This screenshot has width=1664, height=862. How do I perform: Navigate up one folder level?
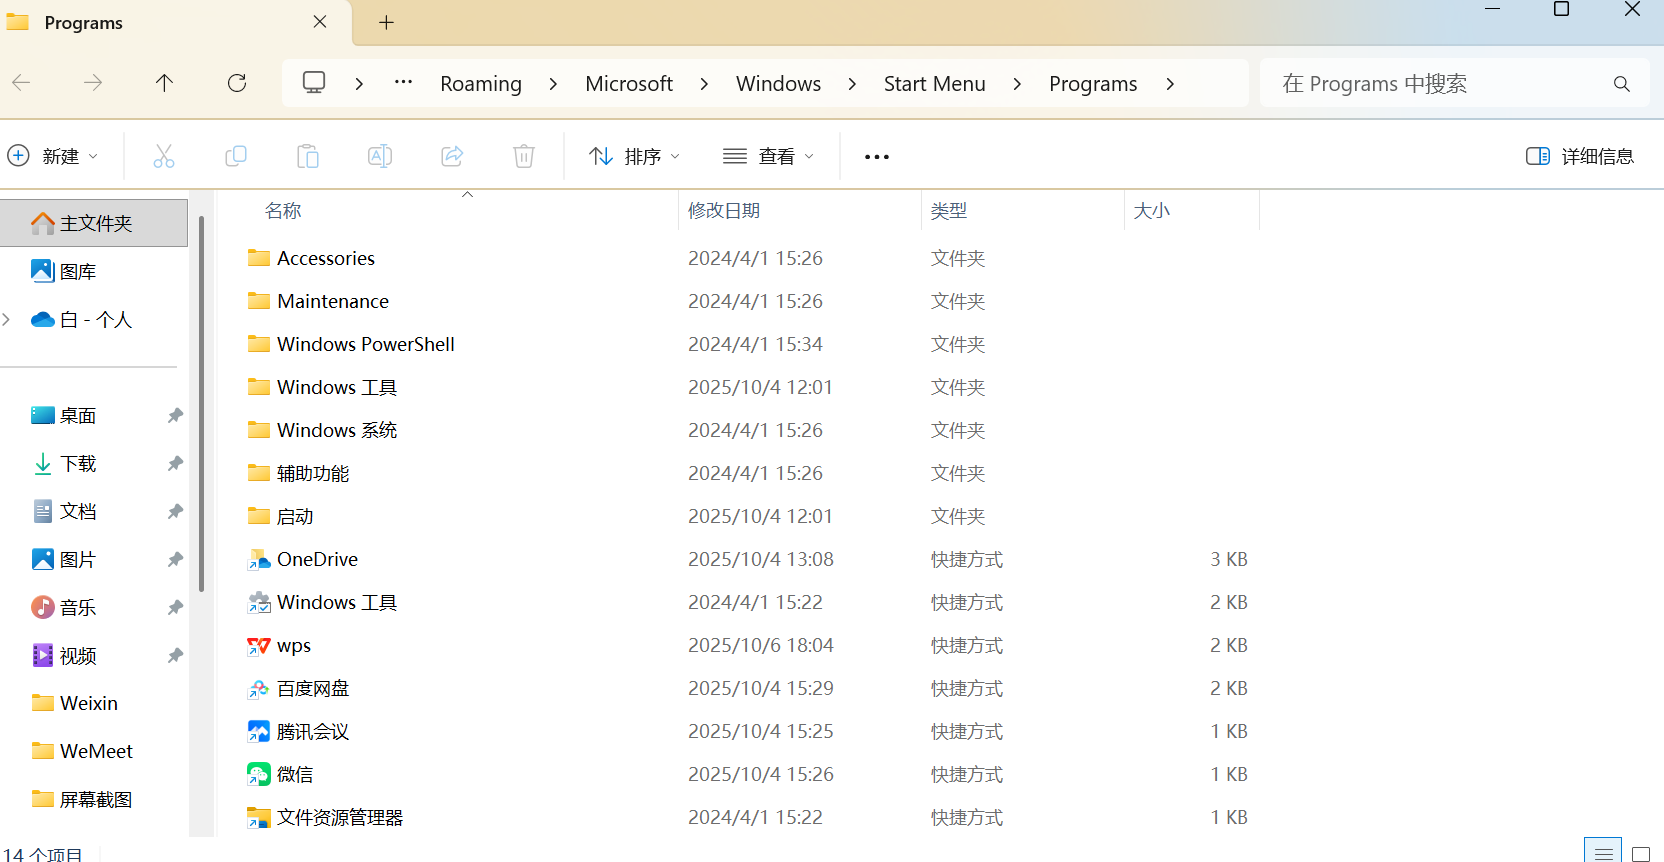tap(165, 83)
